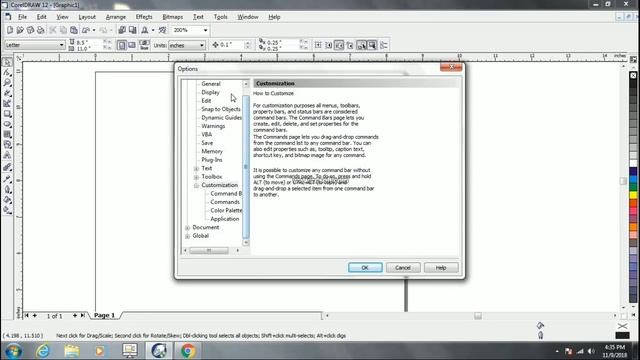
Task: Select the Polygon tool in toolbox
Action: [7, 134]
